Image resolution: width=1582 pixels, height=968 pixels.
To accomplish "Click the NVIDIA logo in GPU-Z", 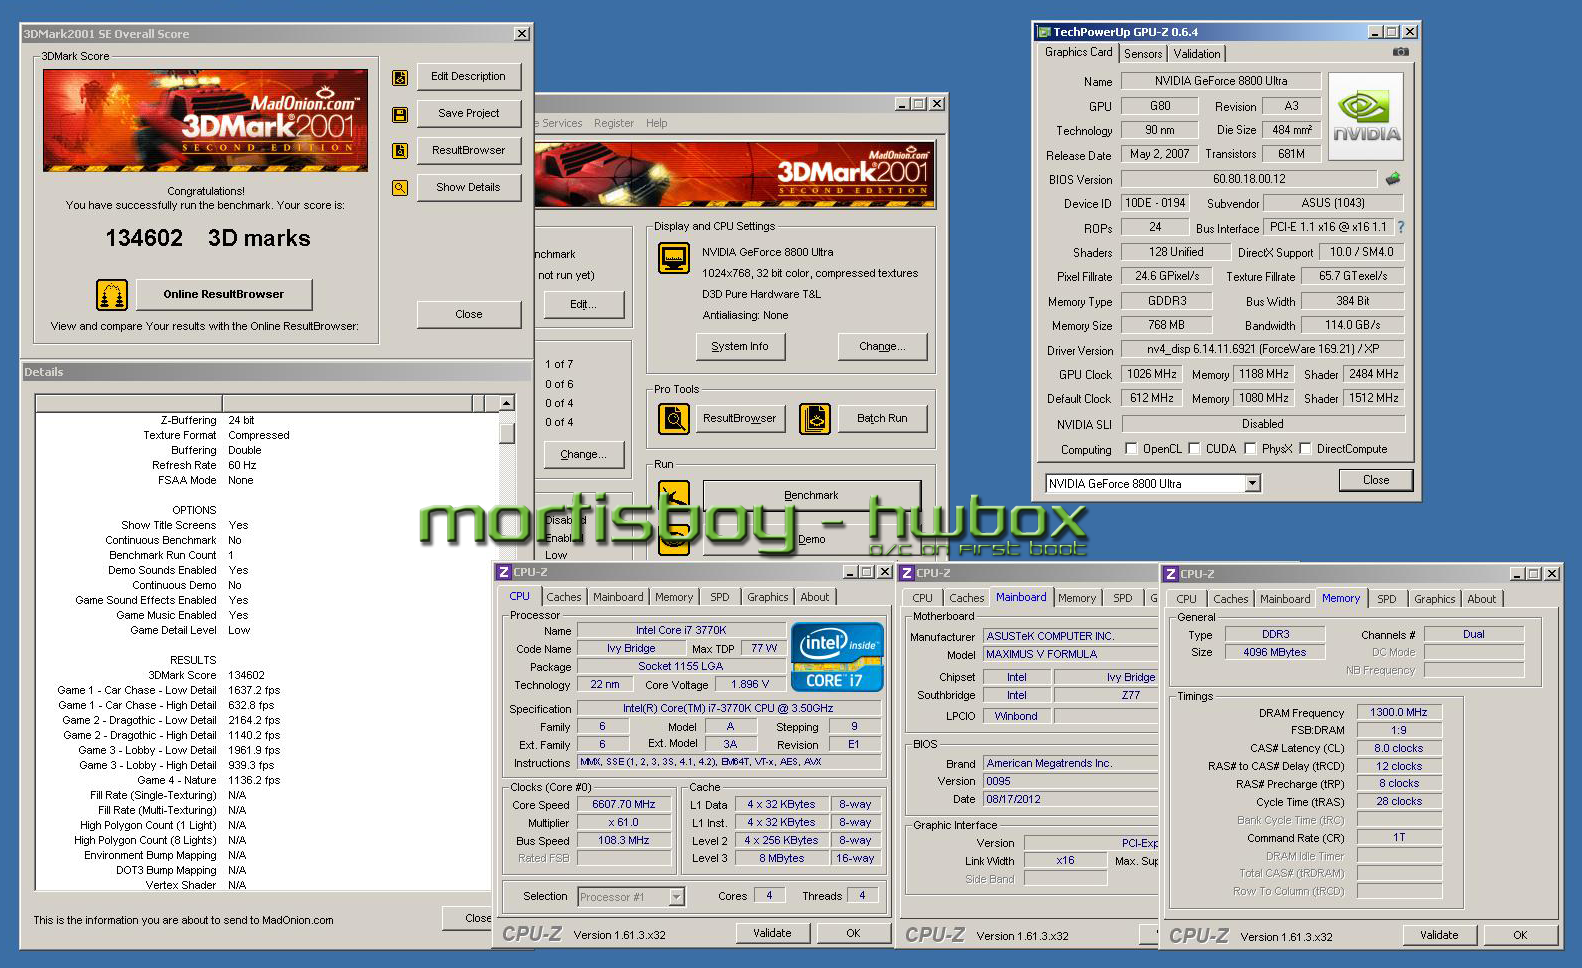I will tap(1365, 116).
